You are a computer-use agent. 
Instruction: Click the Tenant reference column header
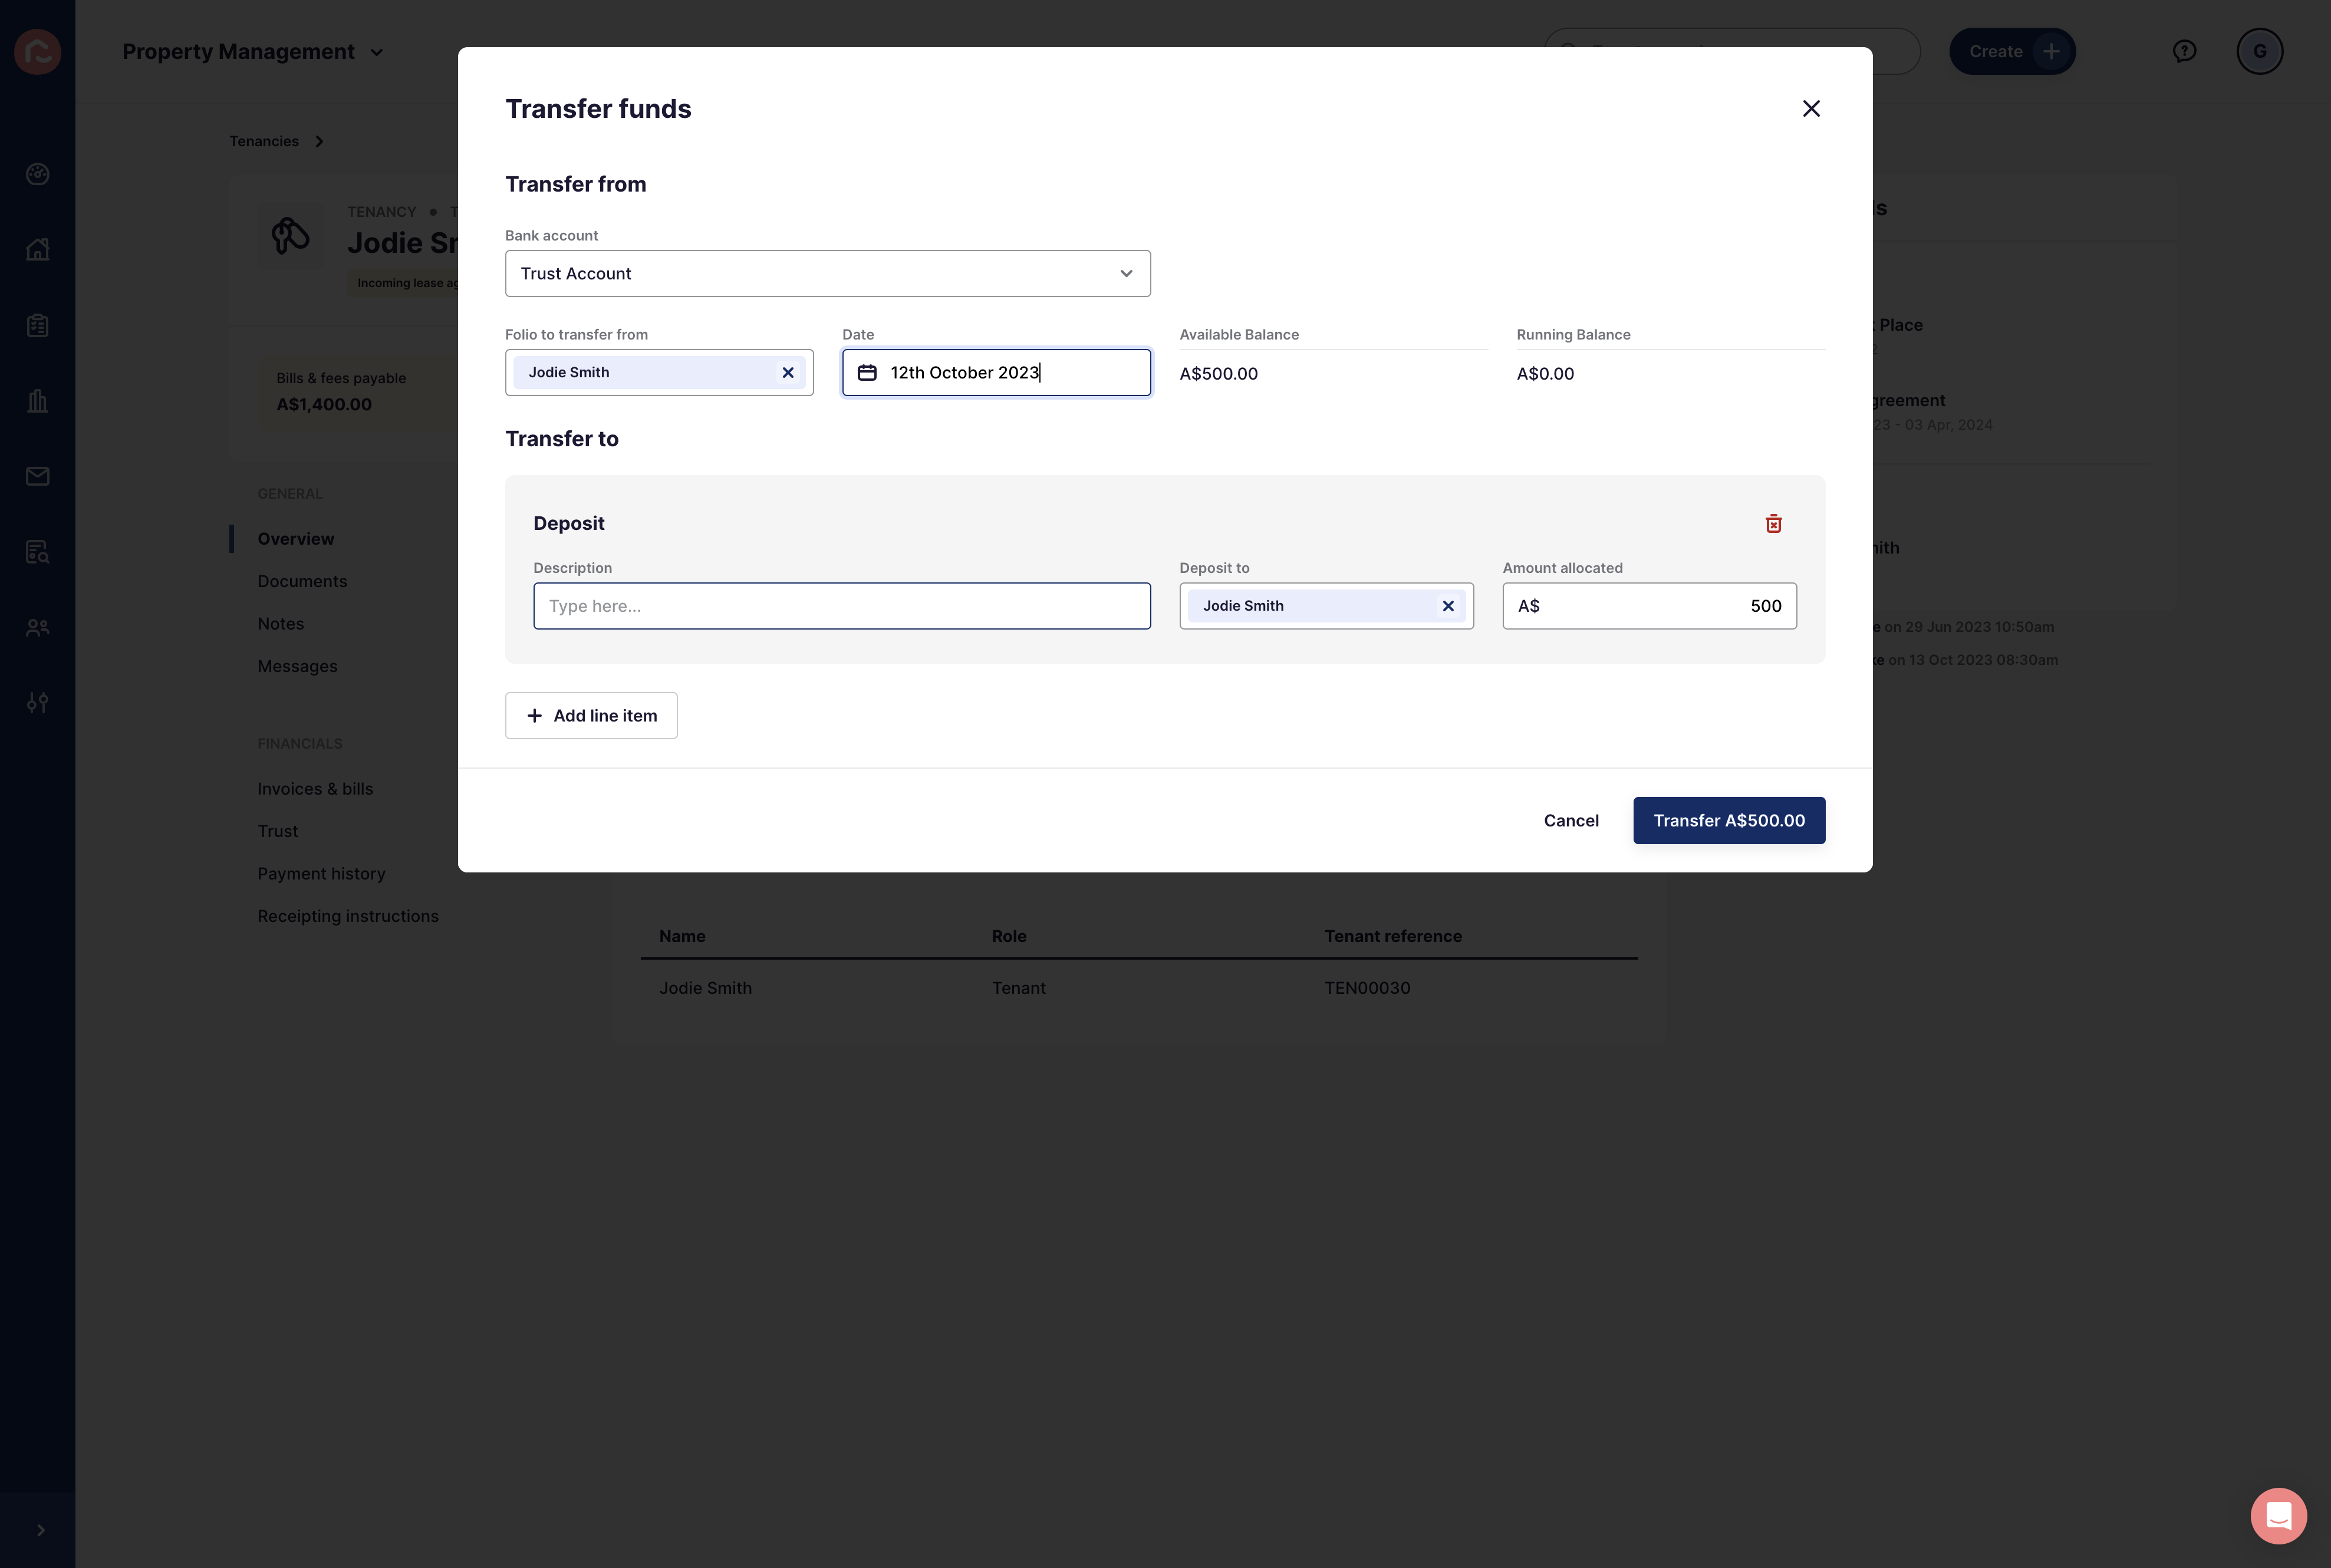pyautogui.click(x=1393, y=936)
